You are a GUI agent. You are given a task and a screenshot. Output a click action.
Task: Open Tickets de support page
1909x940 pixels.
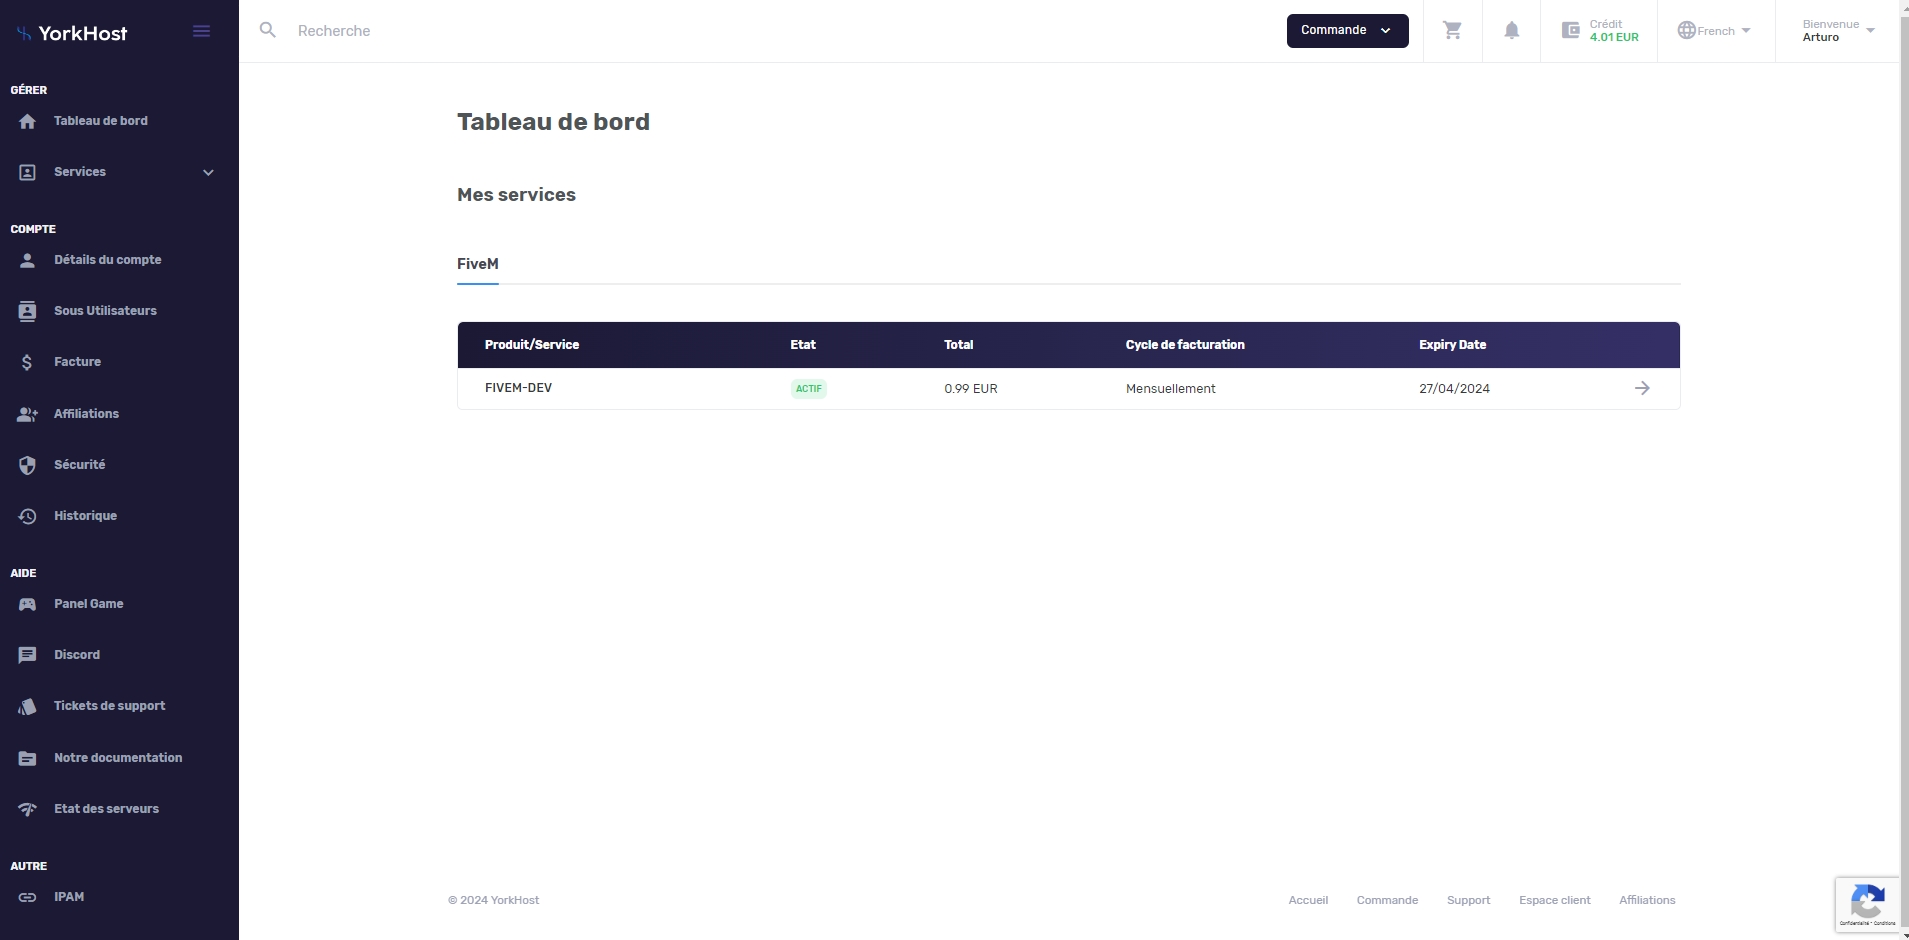[x=109, y=706]
